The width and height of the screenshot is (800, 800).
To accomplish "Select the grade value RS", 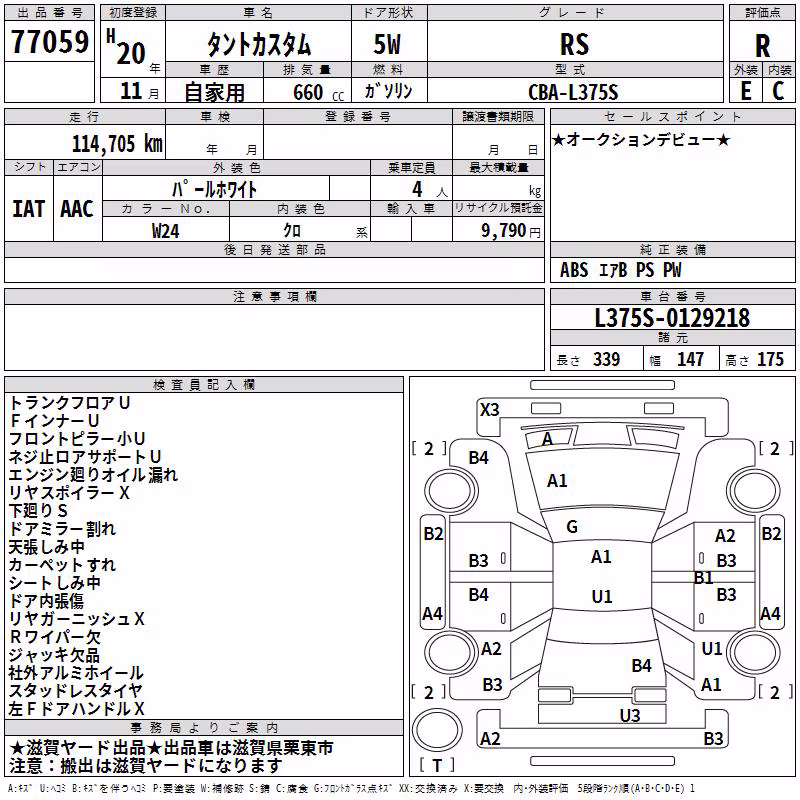I will tap(574, 44).
